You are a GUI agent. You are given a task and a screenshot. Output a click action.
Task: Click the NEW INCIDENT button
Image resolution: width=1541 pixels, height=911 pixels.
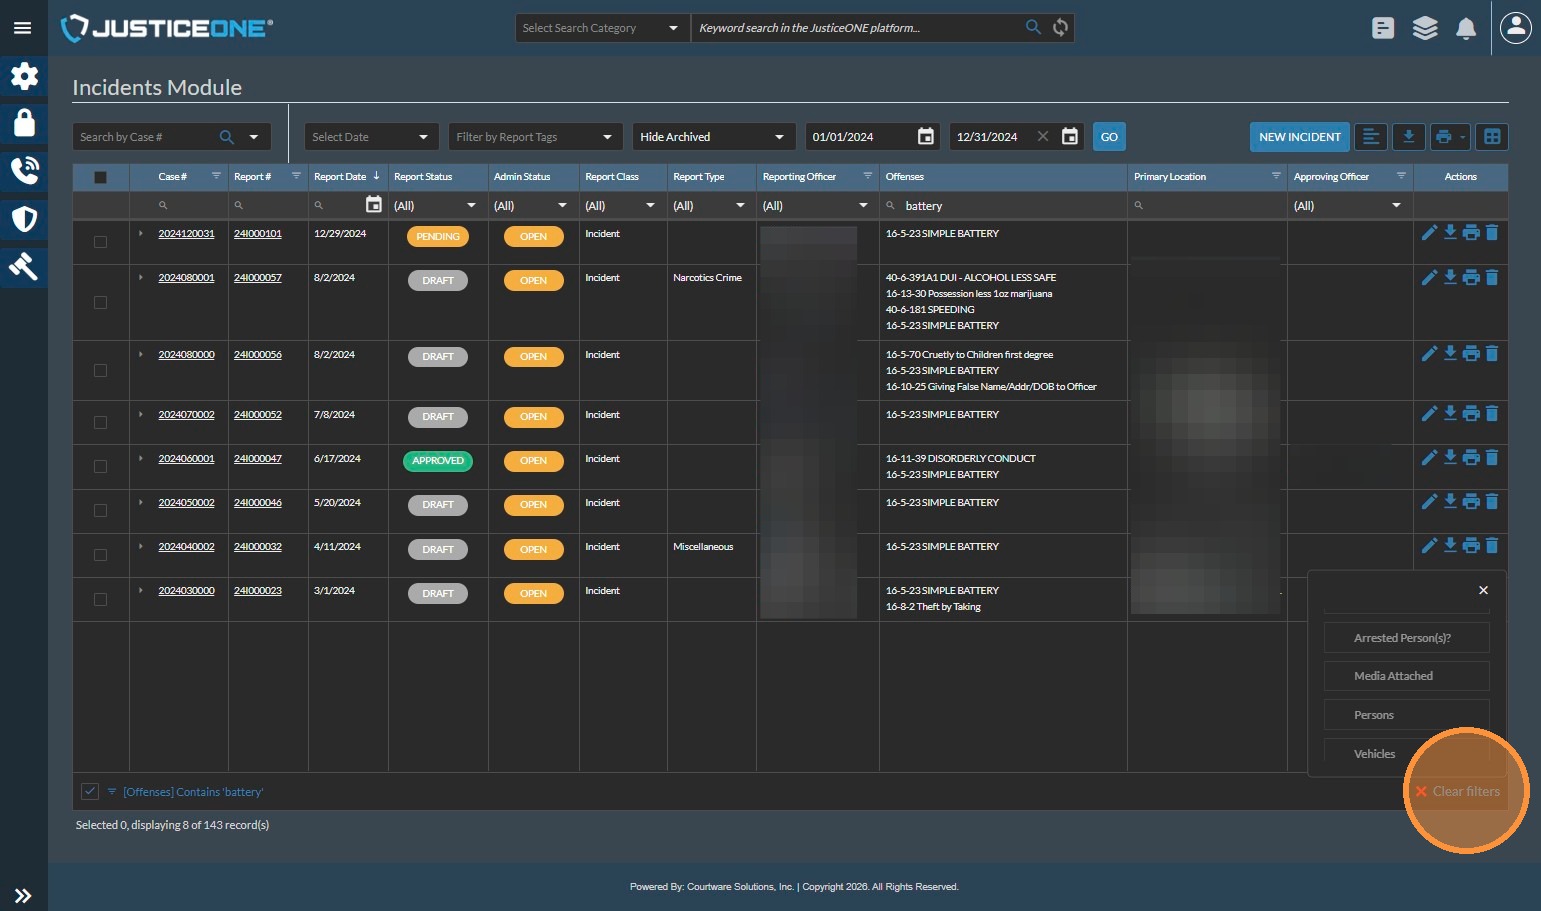pos(1299,137)
